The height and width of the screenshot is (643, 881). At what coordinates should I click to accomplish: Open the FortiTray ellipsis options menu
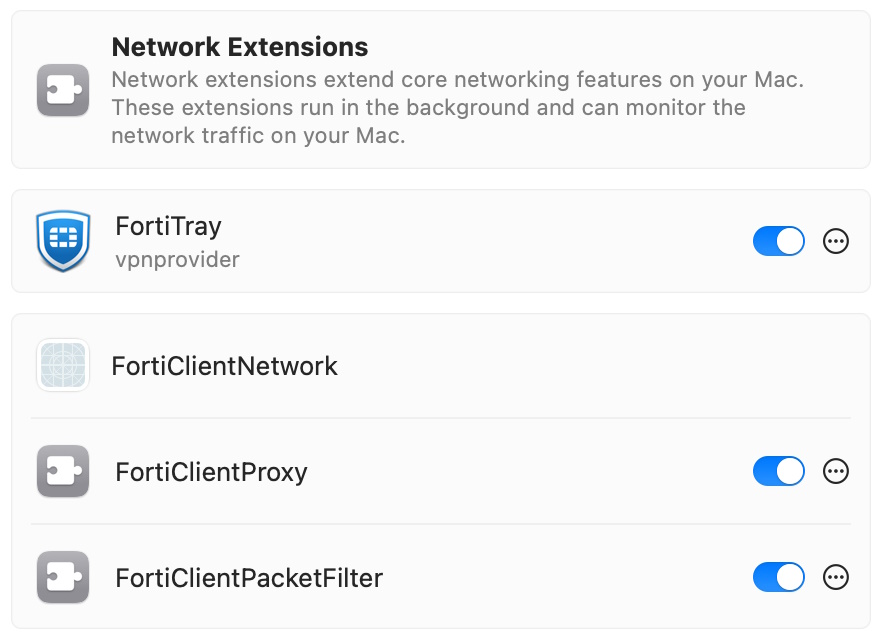(835, 241)
